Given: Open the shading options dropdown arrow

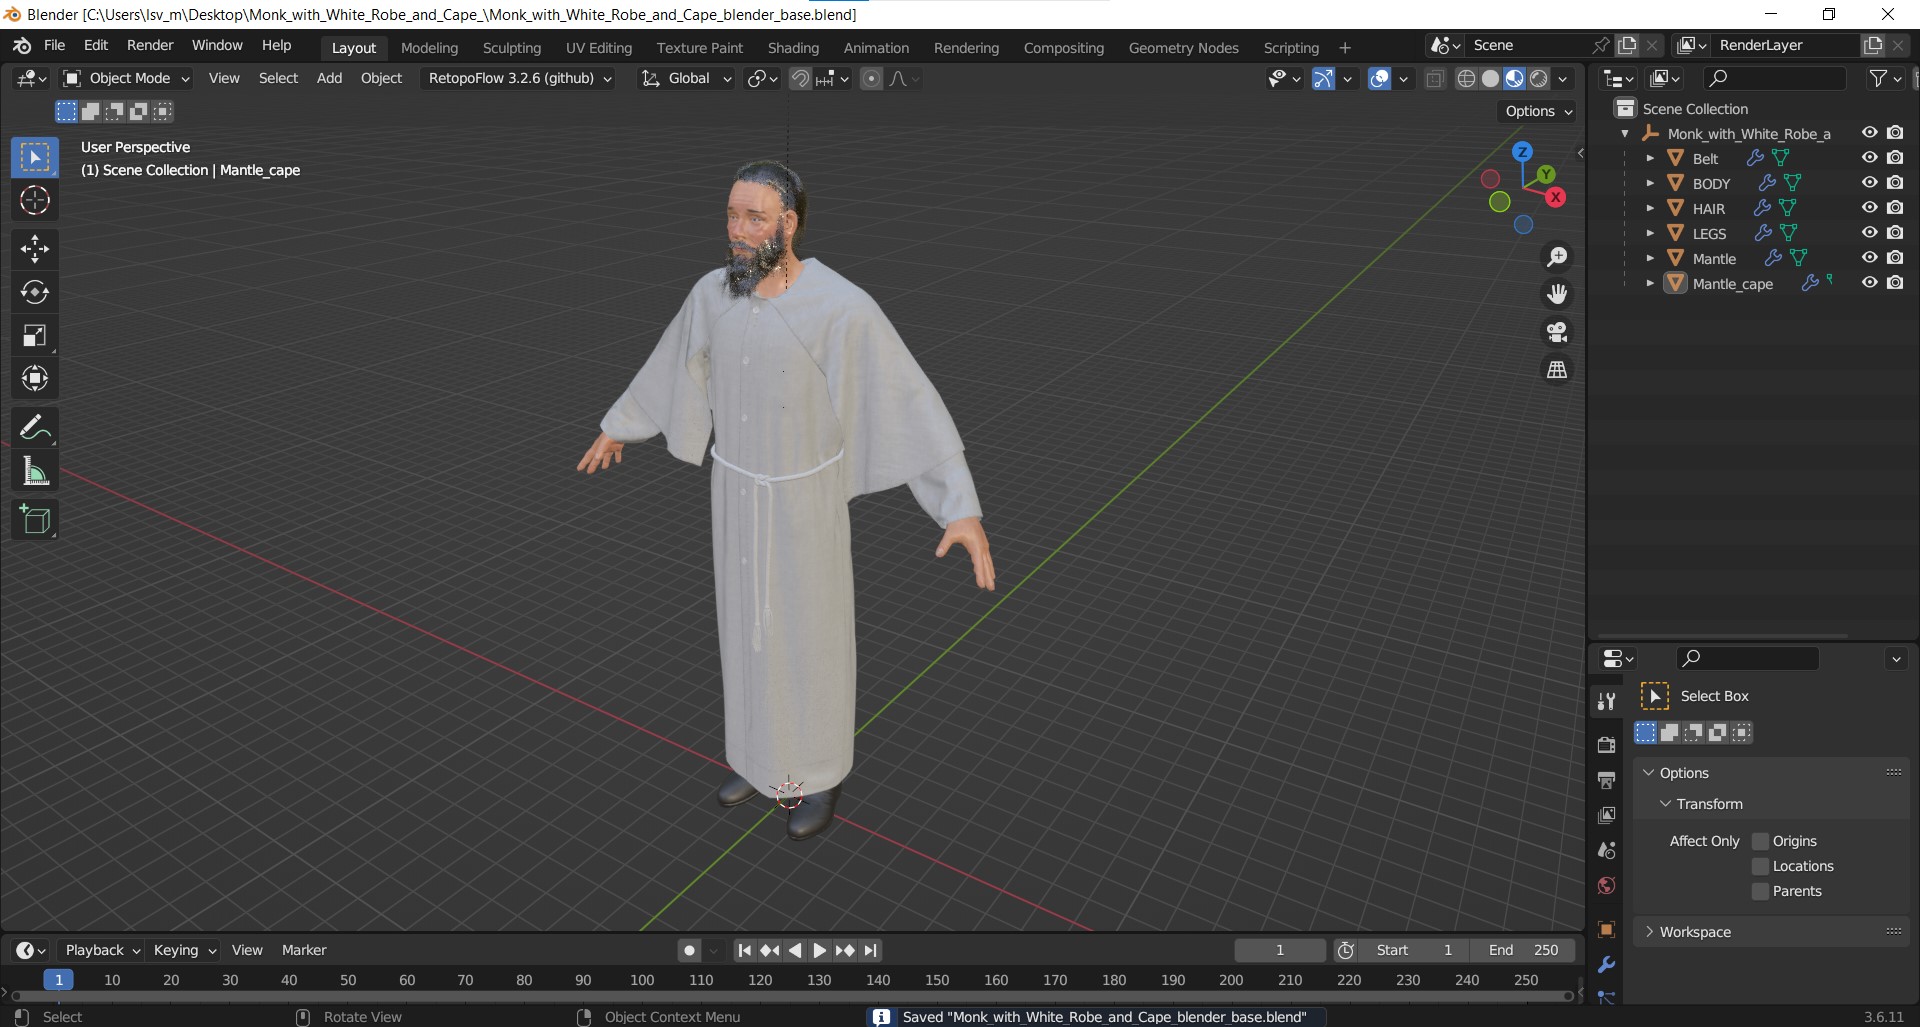Looking at the screenshot, I should (x=1563, y=79).
